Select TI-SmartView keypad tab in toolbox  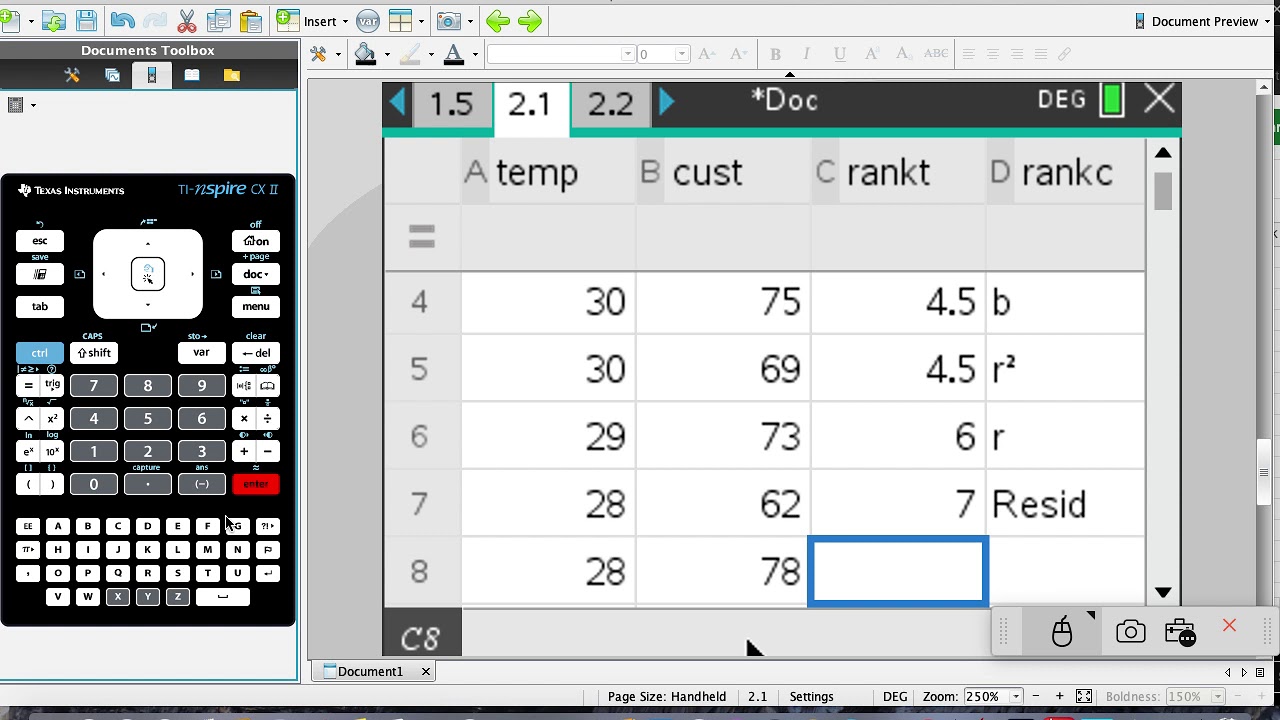coord(152,75)
